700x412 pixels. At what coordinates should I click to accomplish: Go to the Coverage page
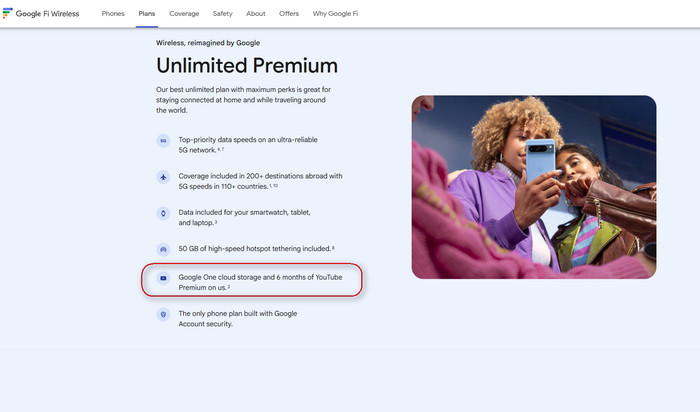click(184, 13)
